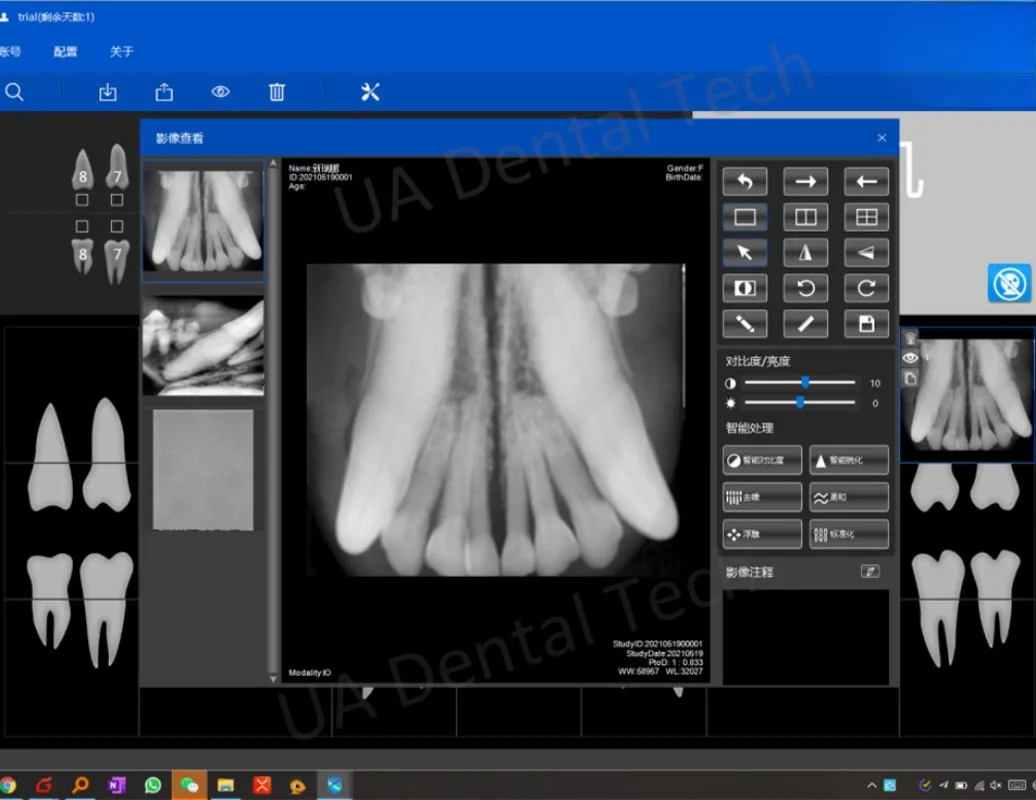Rotate image counterclockwise

tap(805, 289)
